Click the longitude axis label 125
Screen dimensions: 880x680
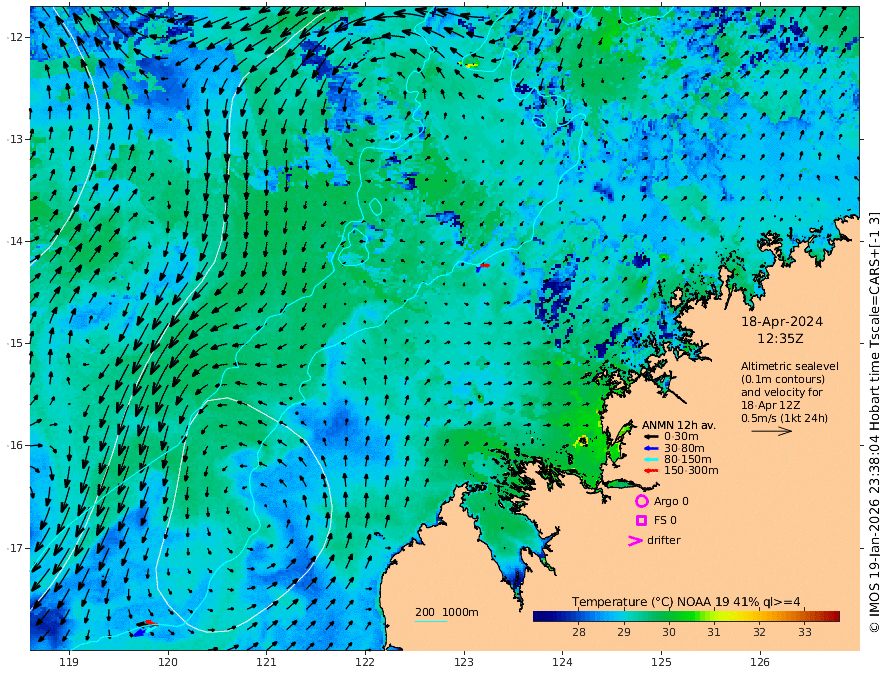click(661, 662)
